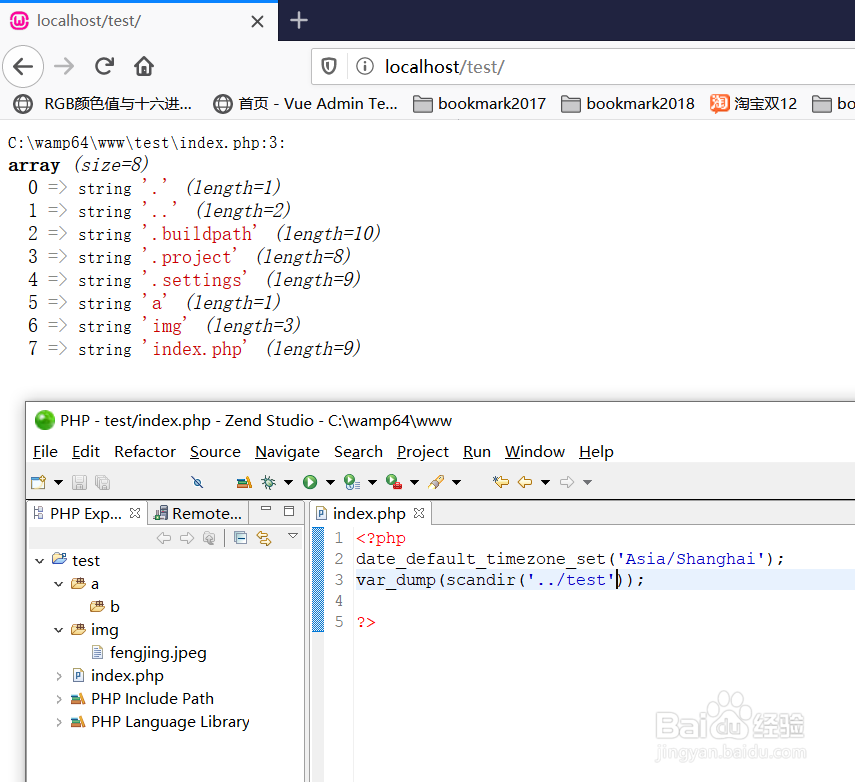The width and height of the screenshot is (855, 782).
Task: Collapse the img folder node
Action: (59, 630)
